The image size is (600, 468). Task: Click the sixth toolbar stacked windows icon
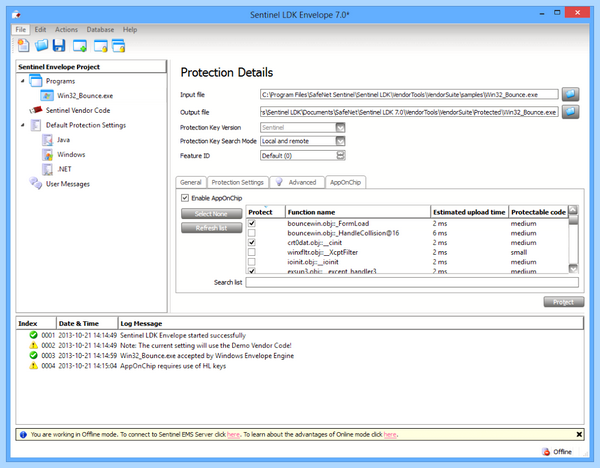(x=119, y=46)
